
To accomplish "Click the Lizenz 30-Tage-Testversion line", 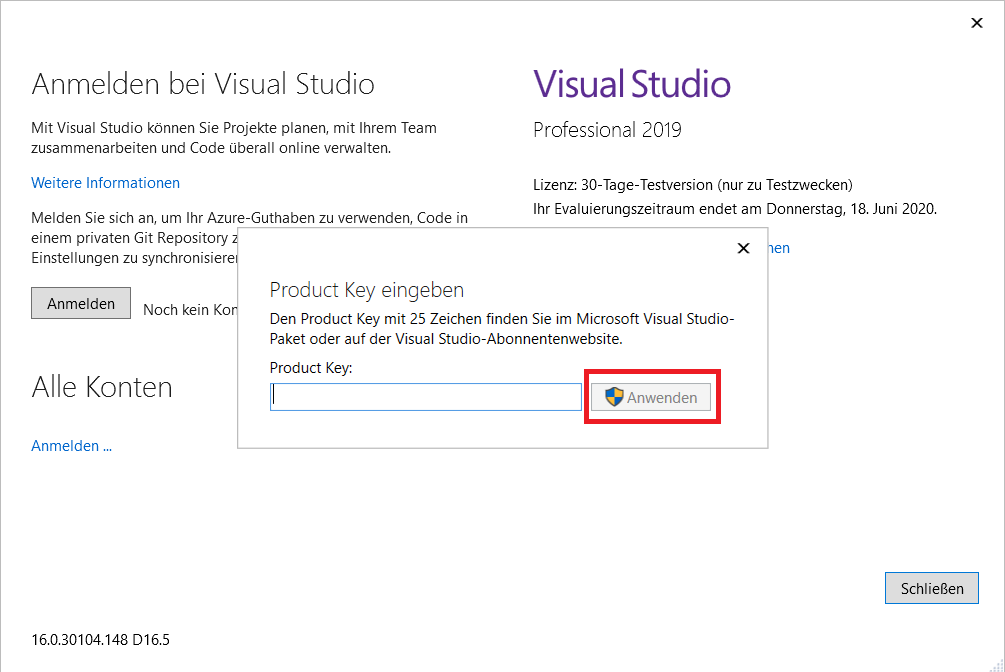I will click(693, 185).
